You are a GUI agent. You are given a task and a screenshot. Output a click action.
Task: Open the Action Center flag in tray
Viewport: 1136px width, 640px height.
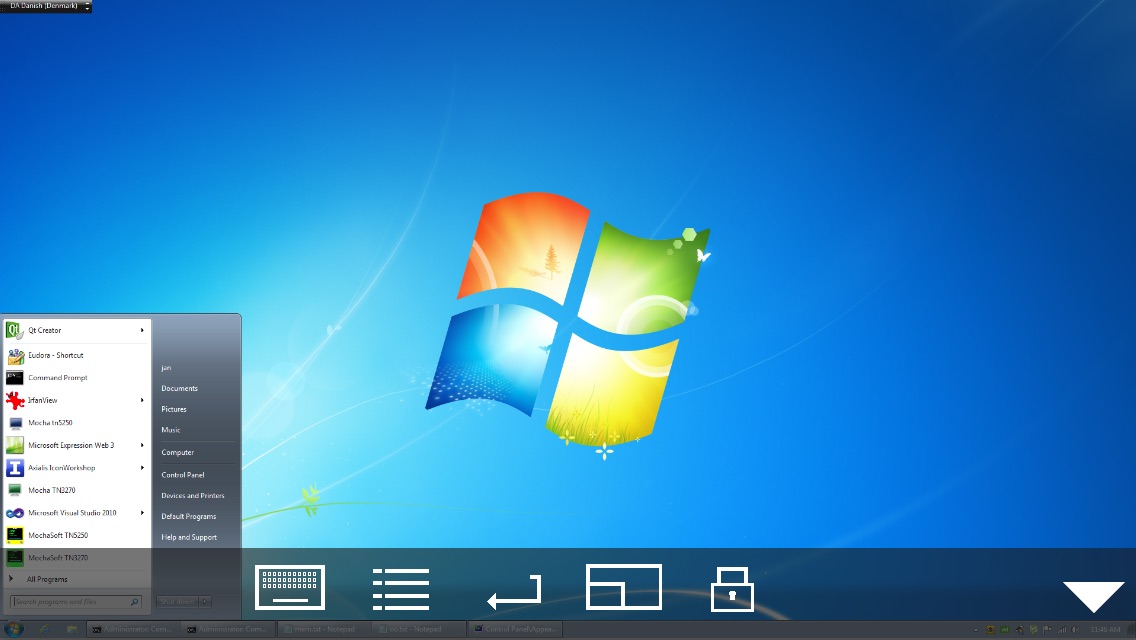click(x=1048, y=630)
